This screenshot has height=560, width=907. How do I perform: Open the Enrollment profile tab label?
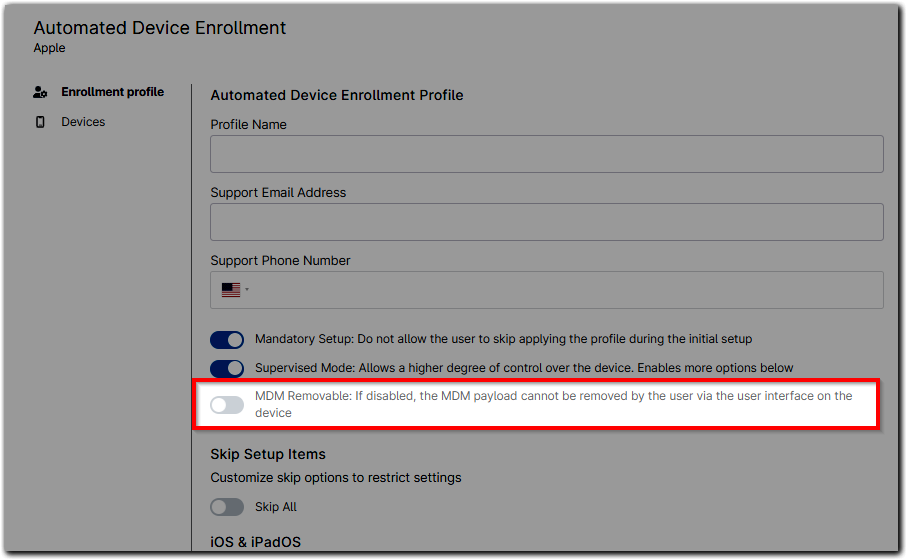pyautogui.click(x=112, y=92)
